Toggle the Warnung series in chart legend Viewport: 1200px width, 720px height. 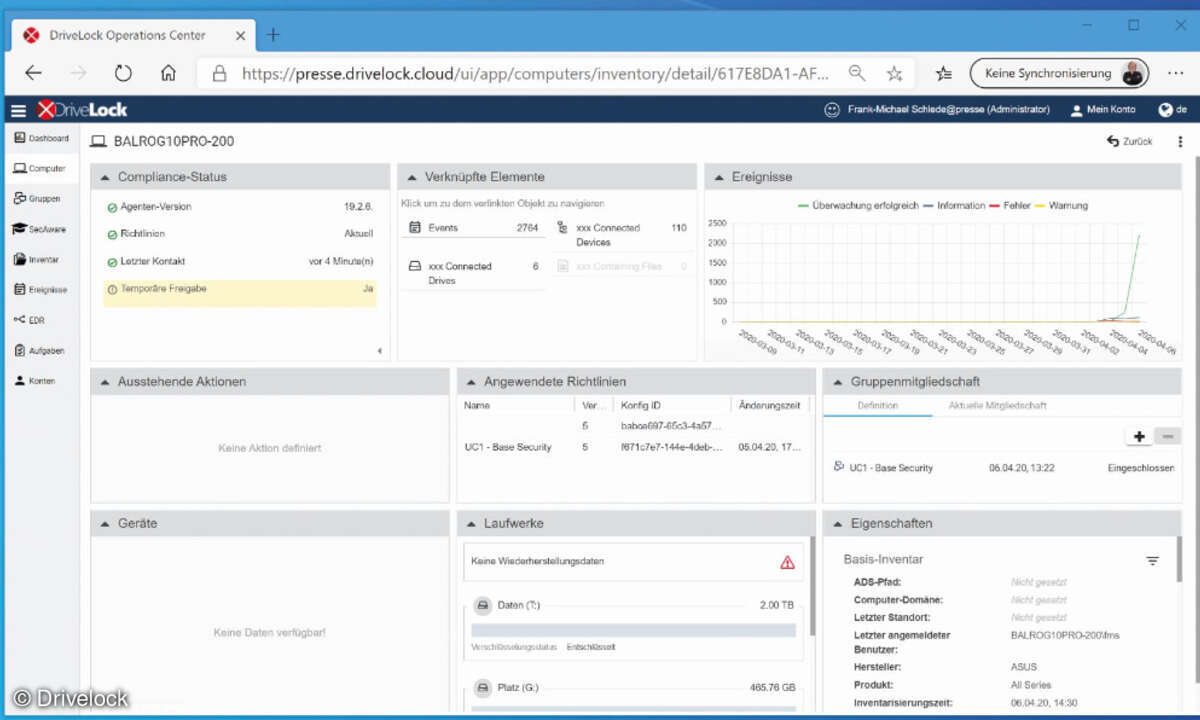(x=1060, y=206)
